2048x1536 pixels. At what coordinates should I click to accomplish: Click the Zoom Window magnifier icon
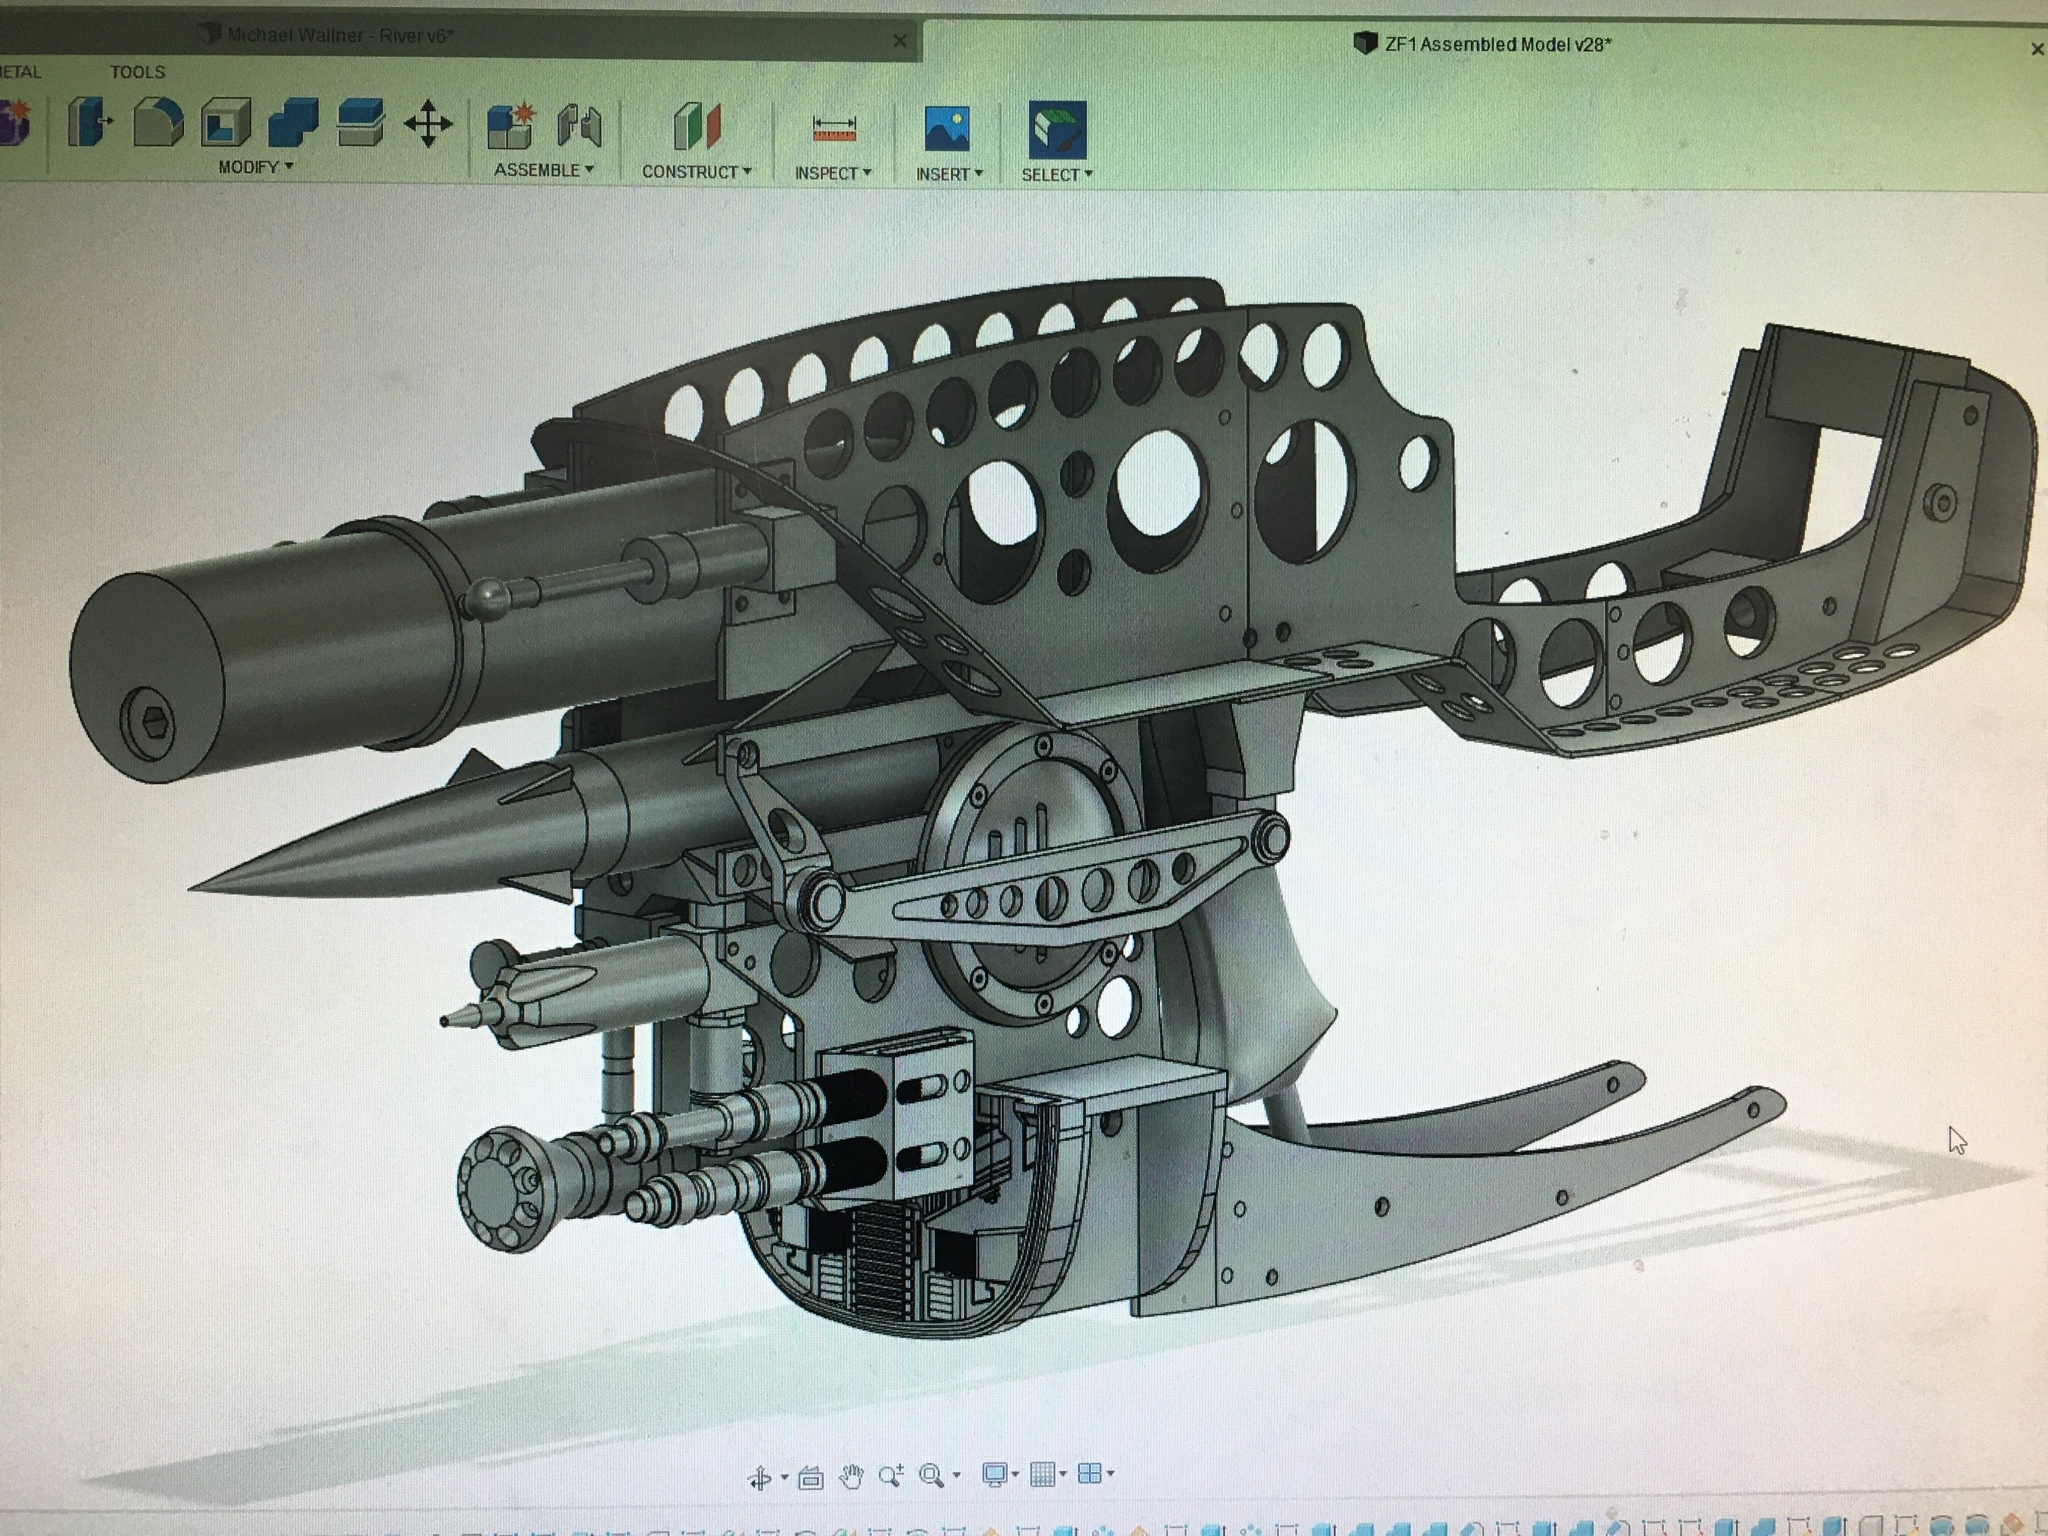pyautogui.click(x=931, y=1475)
